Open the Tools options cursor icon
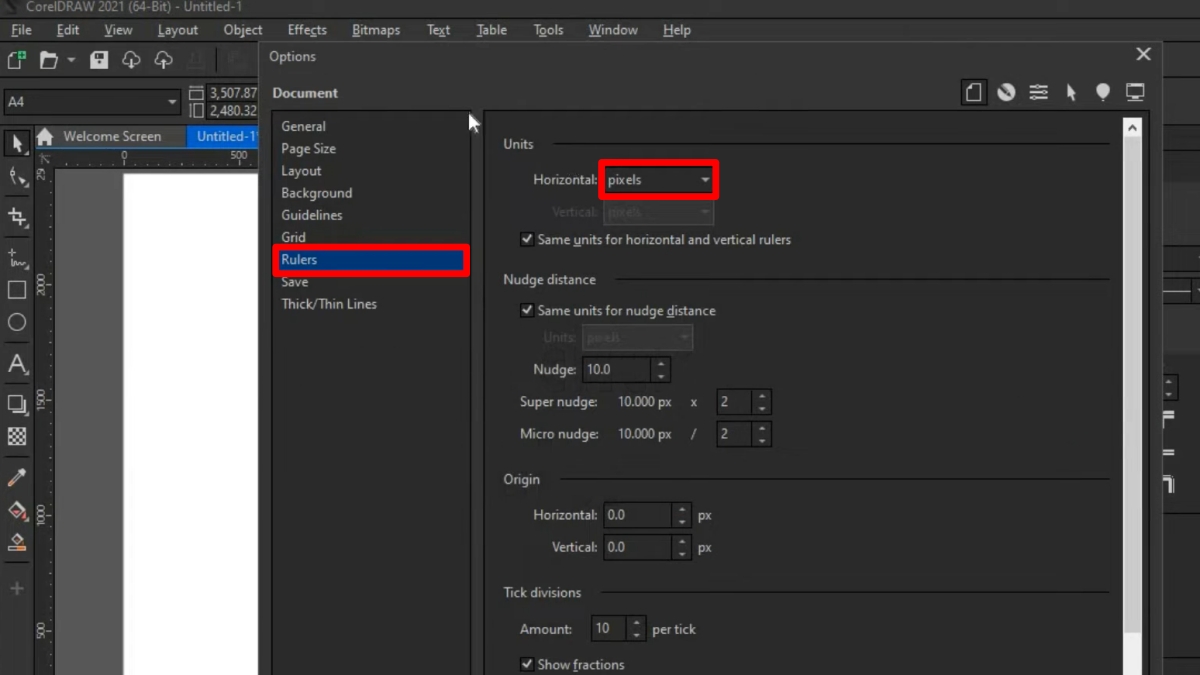Screen dimensions: 1200x675 coord(1071,92)
